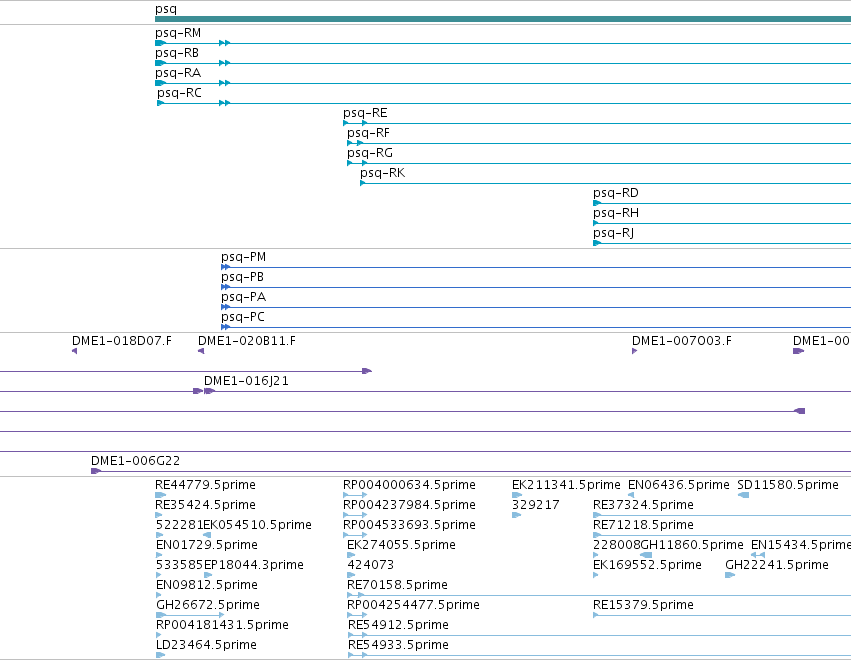Click the psq-RA transcript label

(177, 73)
